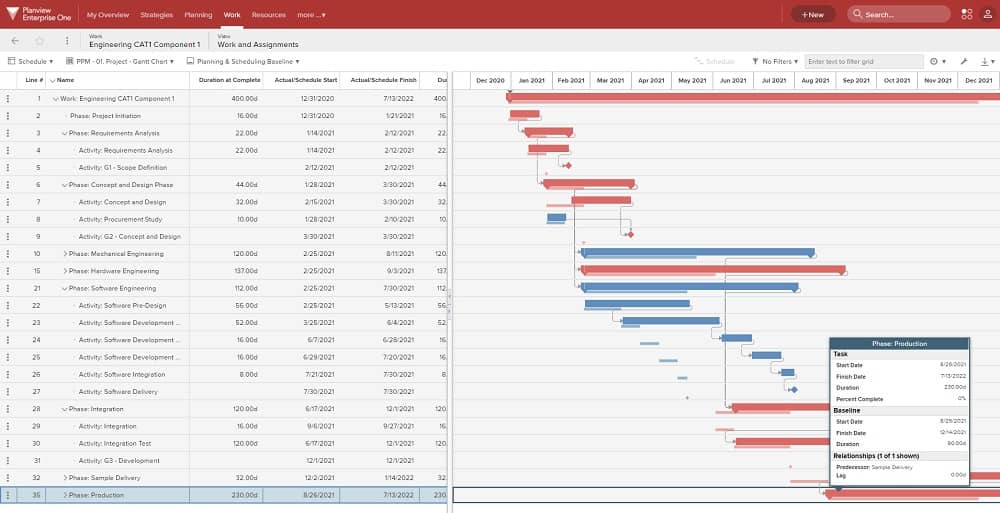Click the Production phase Gantt bar

[x=912, y=494]
